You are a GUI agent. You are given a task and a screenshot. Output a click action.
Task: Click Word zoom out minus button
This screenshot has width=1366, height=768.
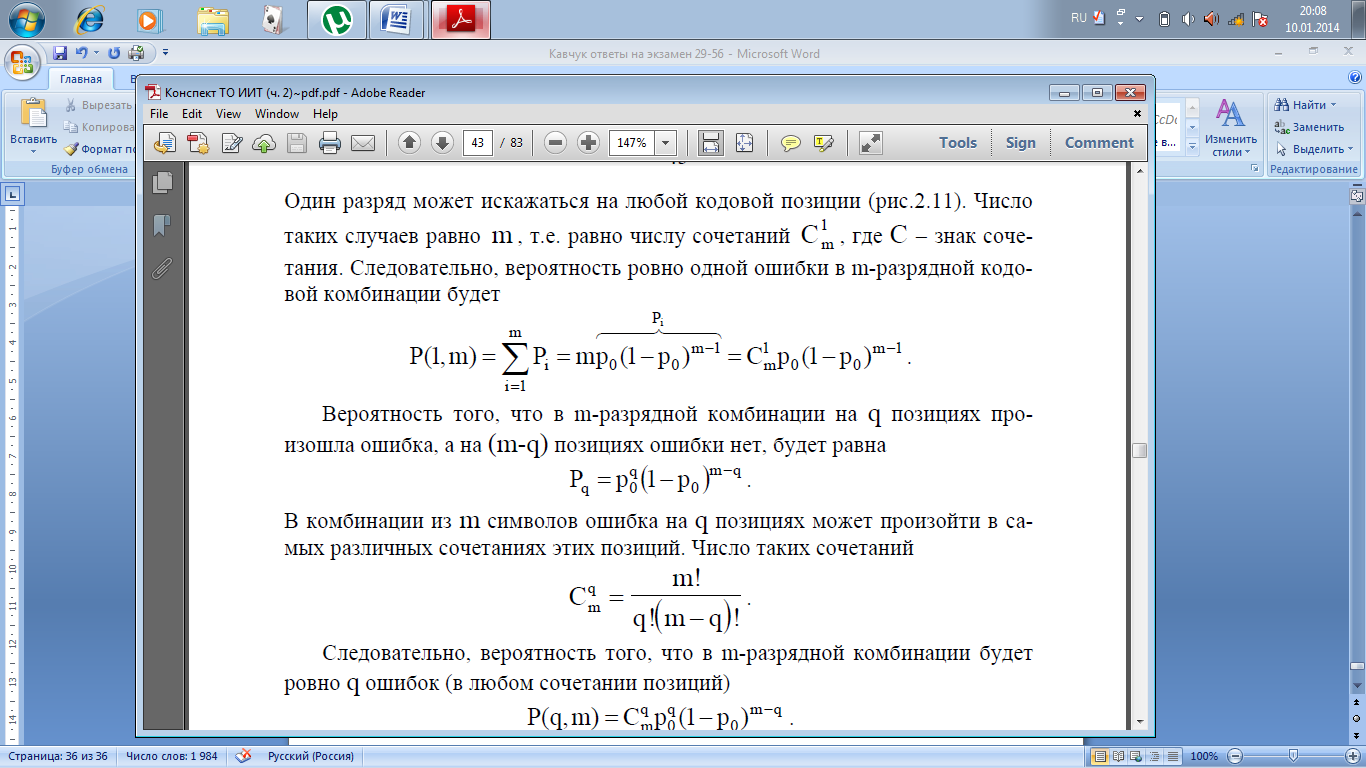[1235, 756]
